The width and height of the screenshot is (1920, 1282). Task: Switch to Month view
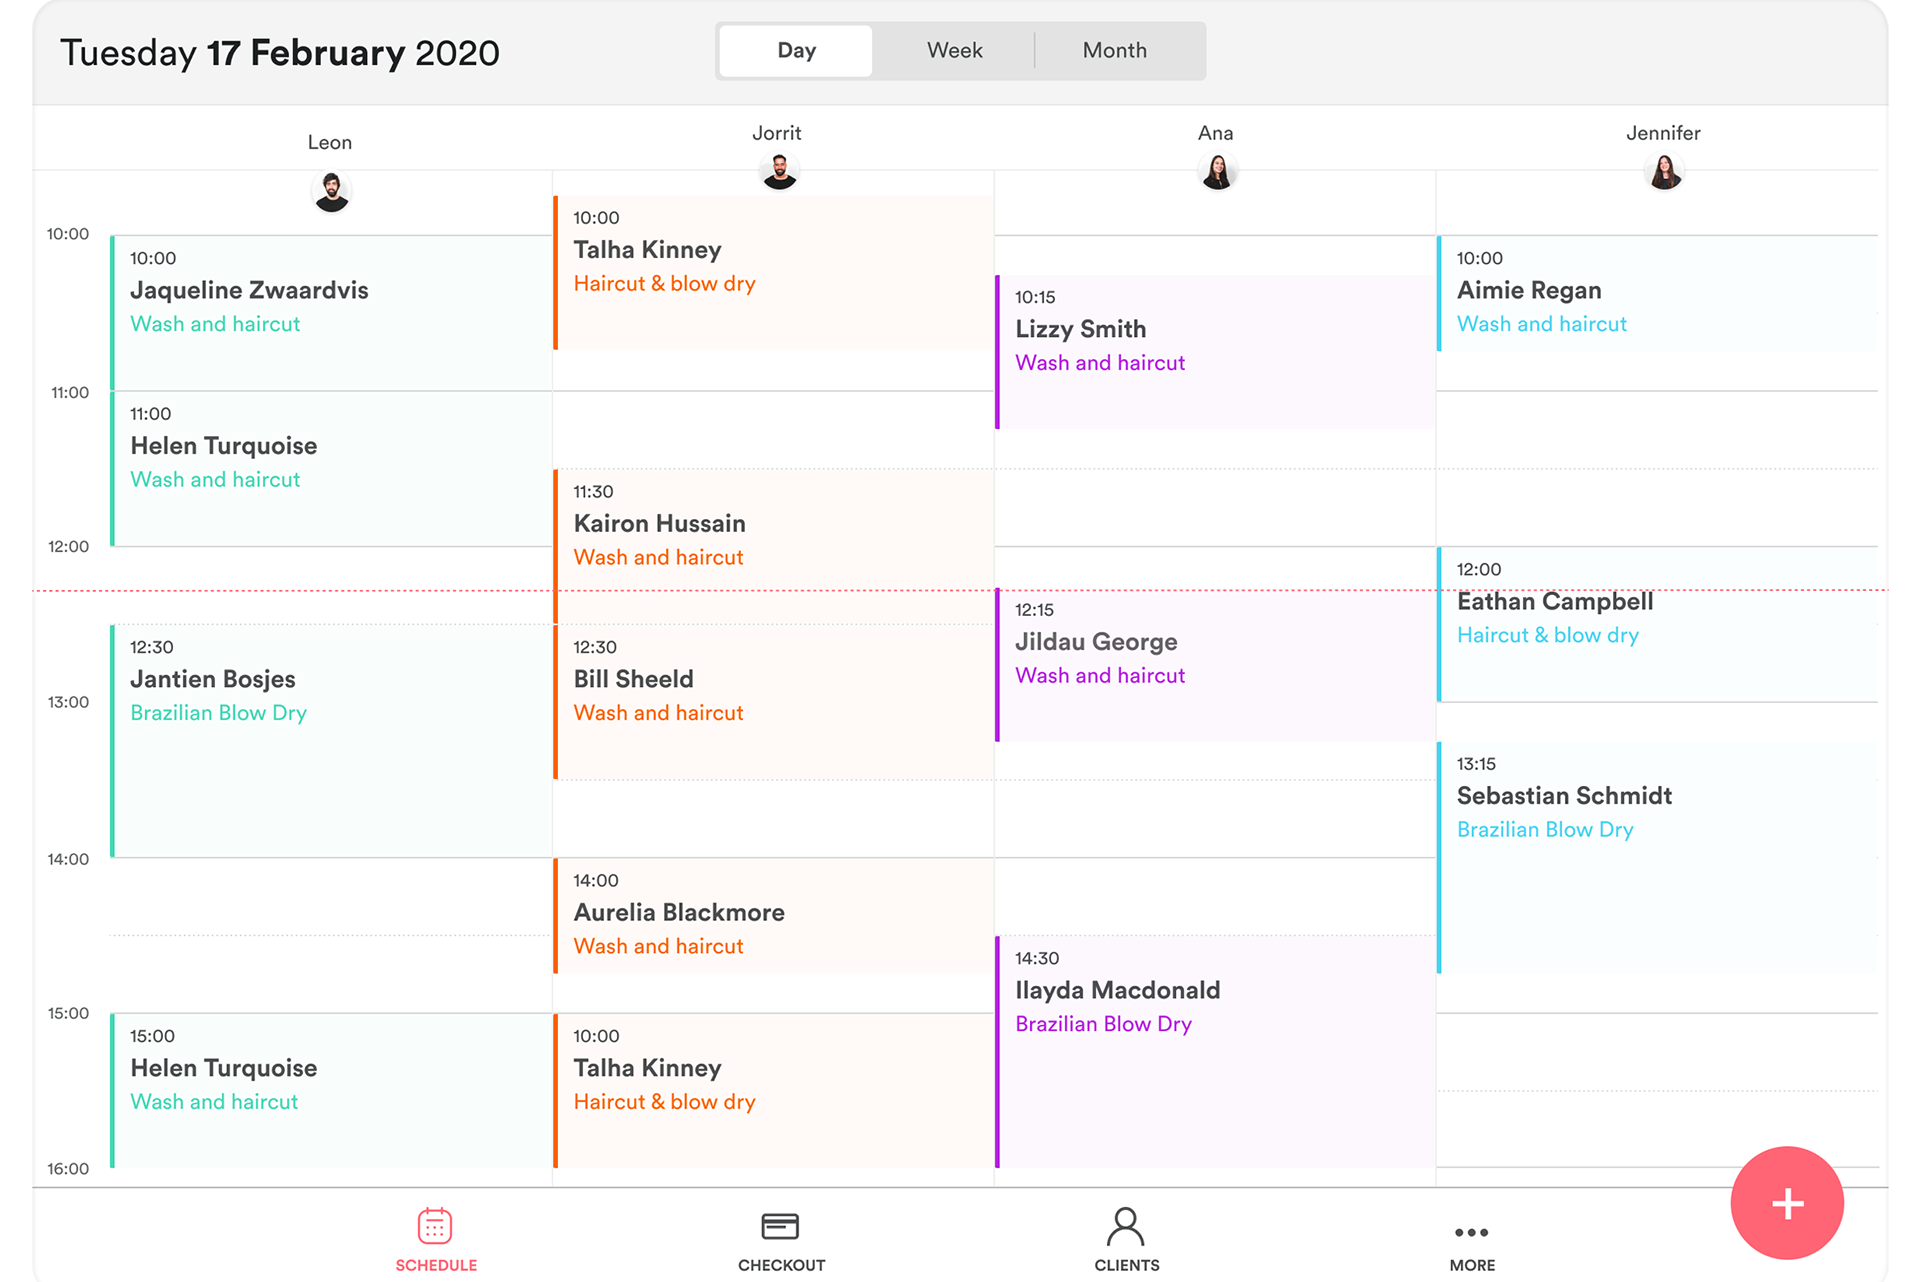point(1114,51)
